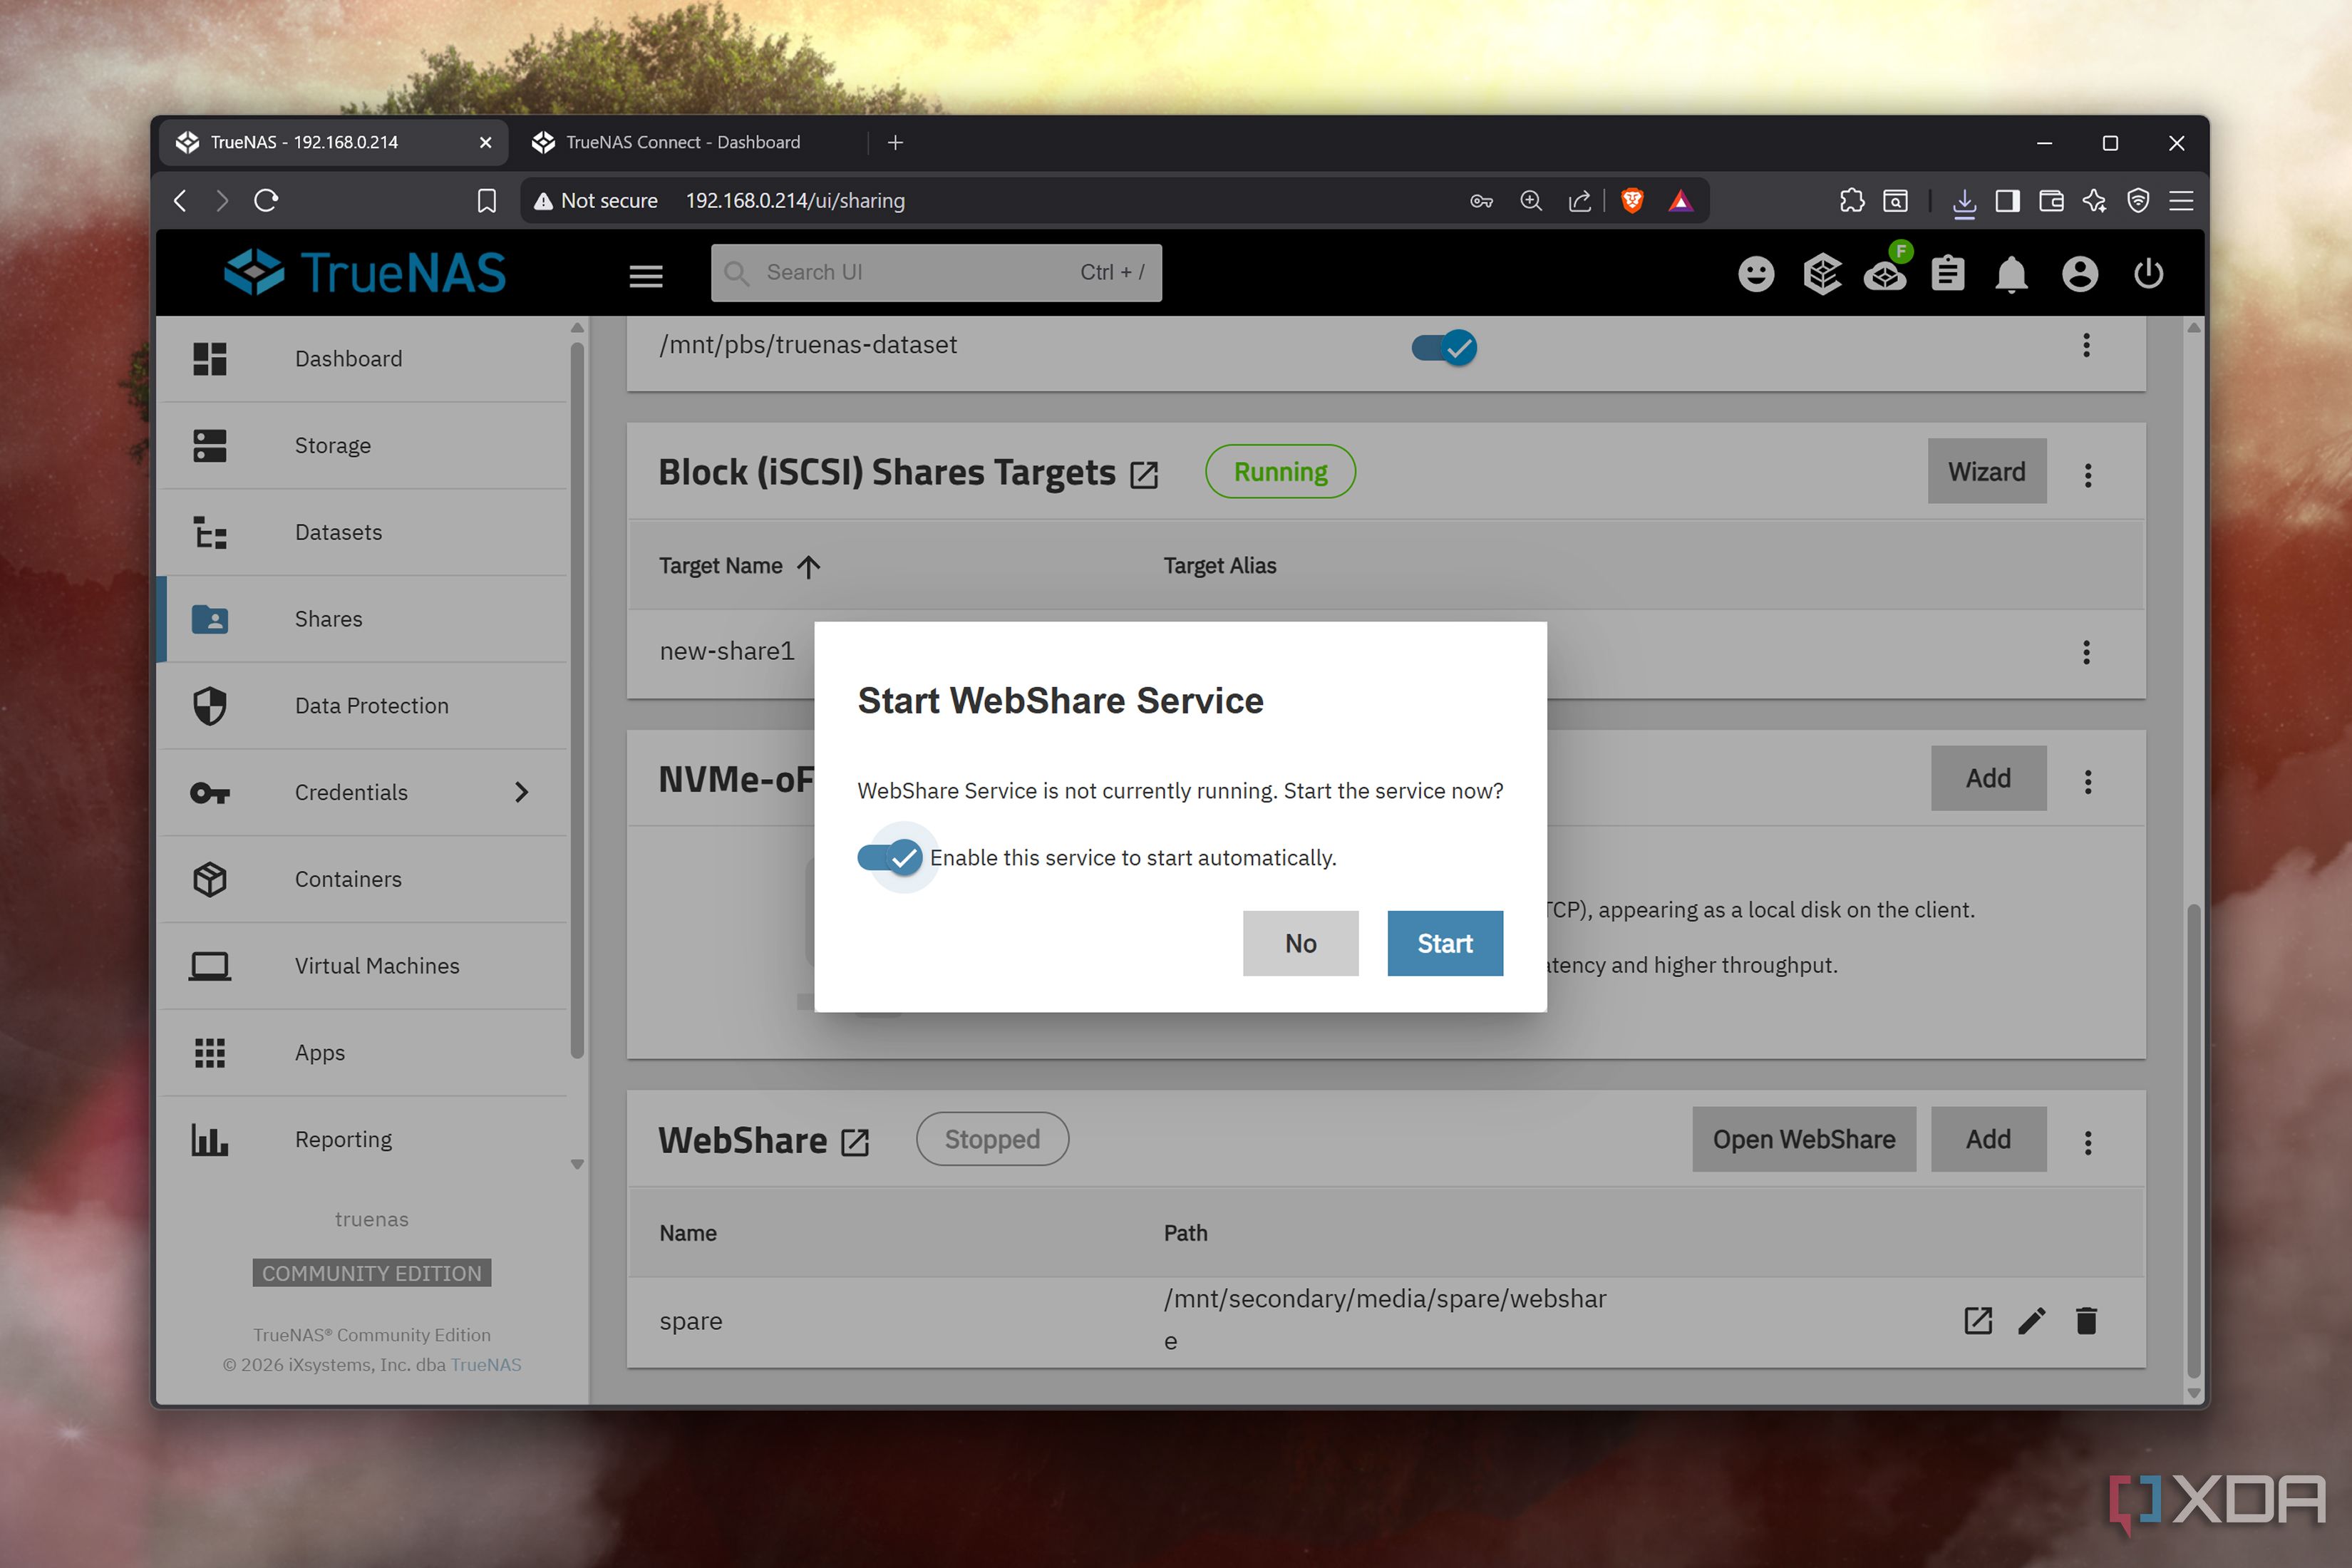The image size is (2352, 1568).
Task: Open the Jobs clipboard icon
Action: (1948, 274)
